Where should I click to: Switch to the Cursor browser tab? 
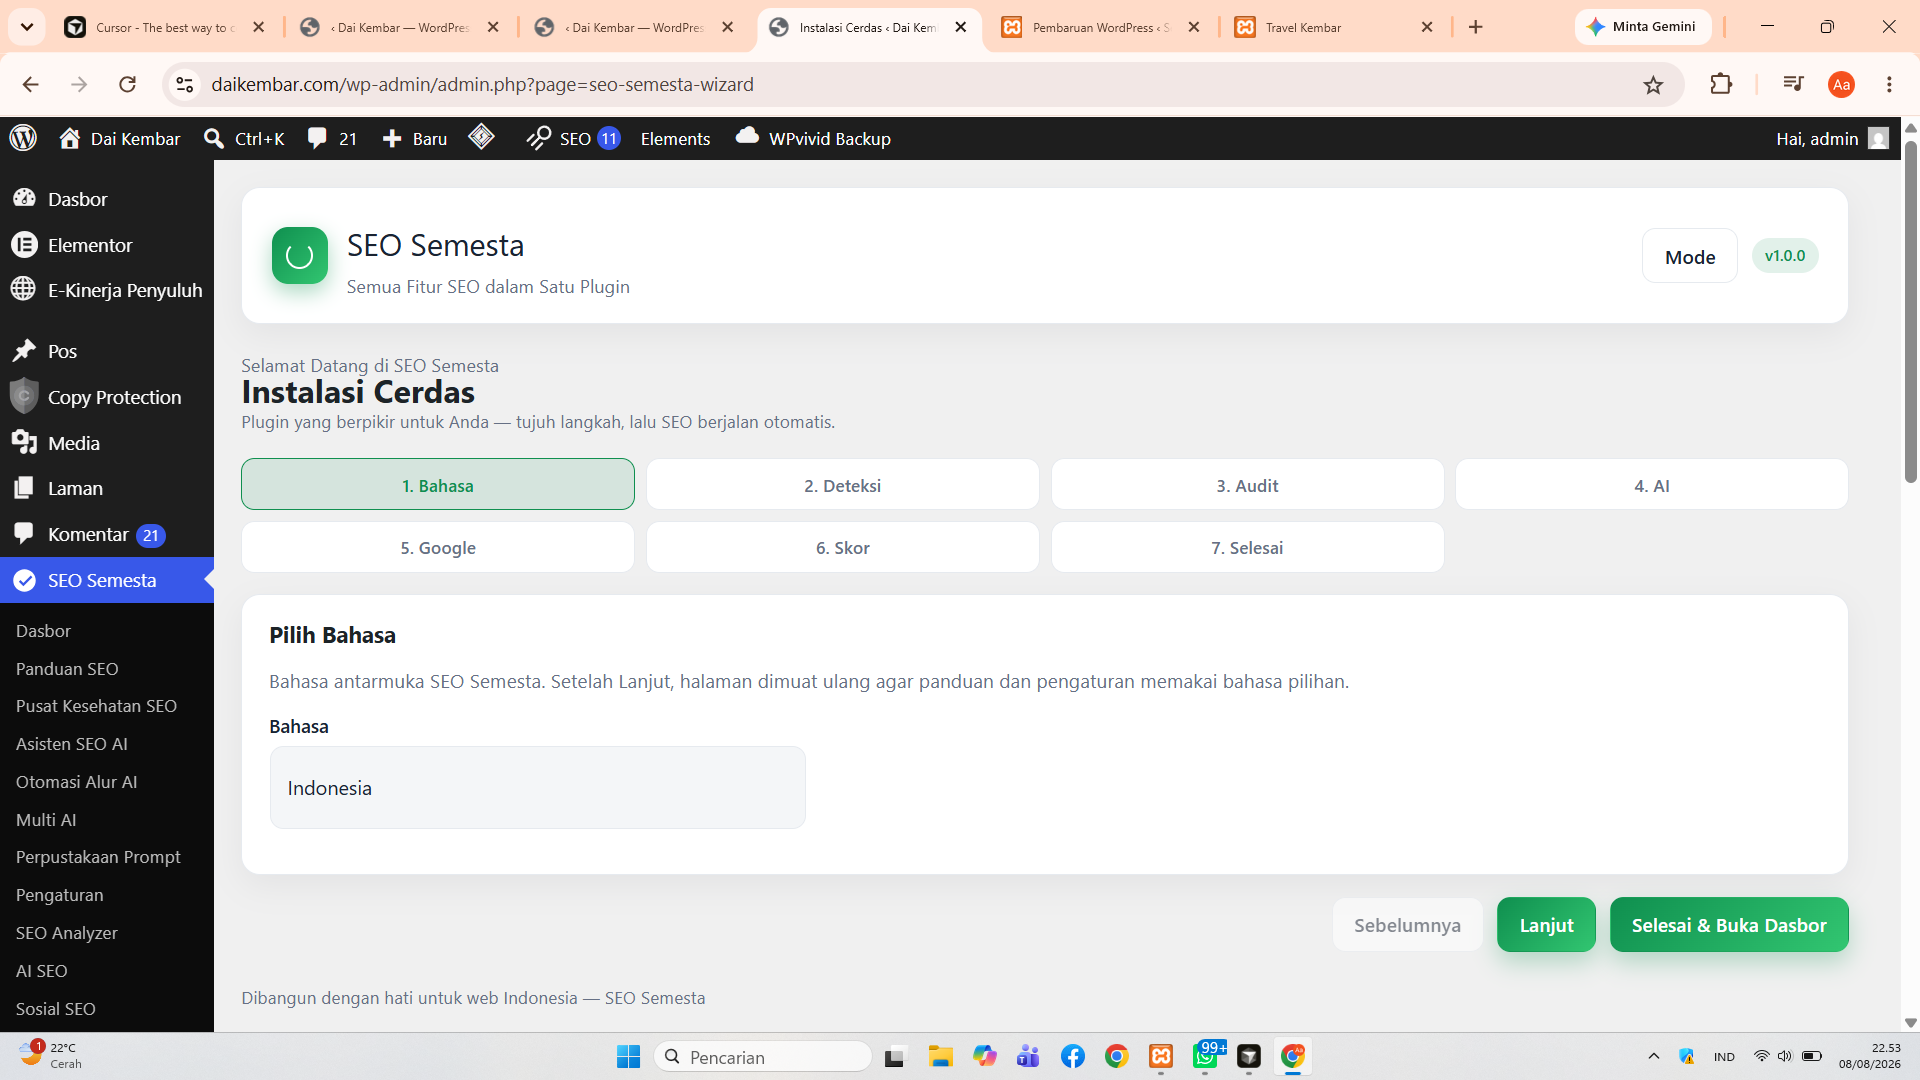pos(166,27)
